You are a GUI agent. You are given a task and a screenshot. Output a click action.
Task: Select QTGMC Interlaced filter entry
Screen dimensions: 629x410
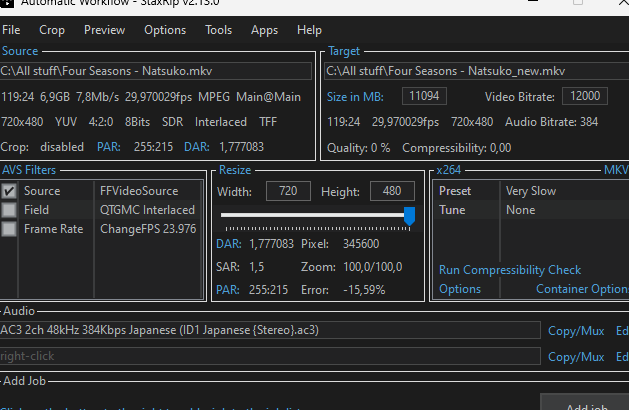(147, 210)
